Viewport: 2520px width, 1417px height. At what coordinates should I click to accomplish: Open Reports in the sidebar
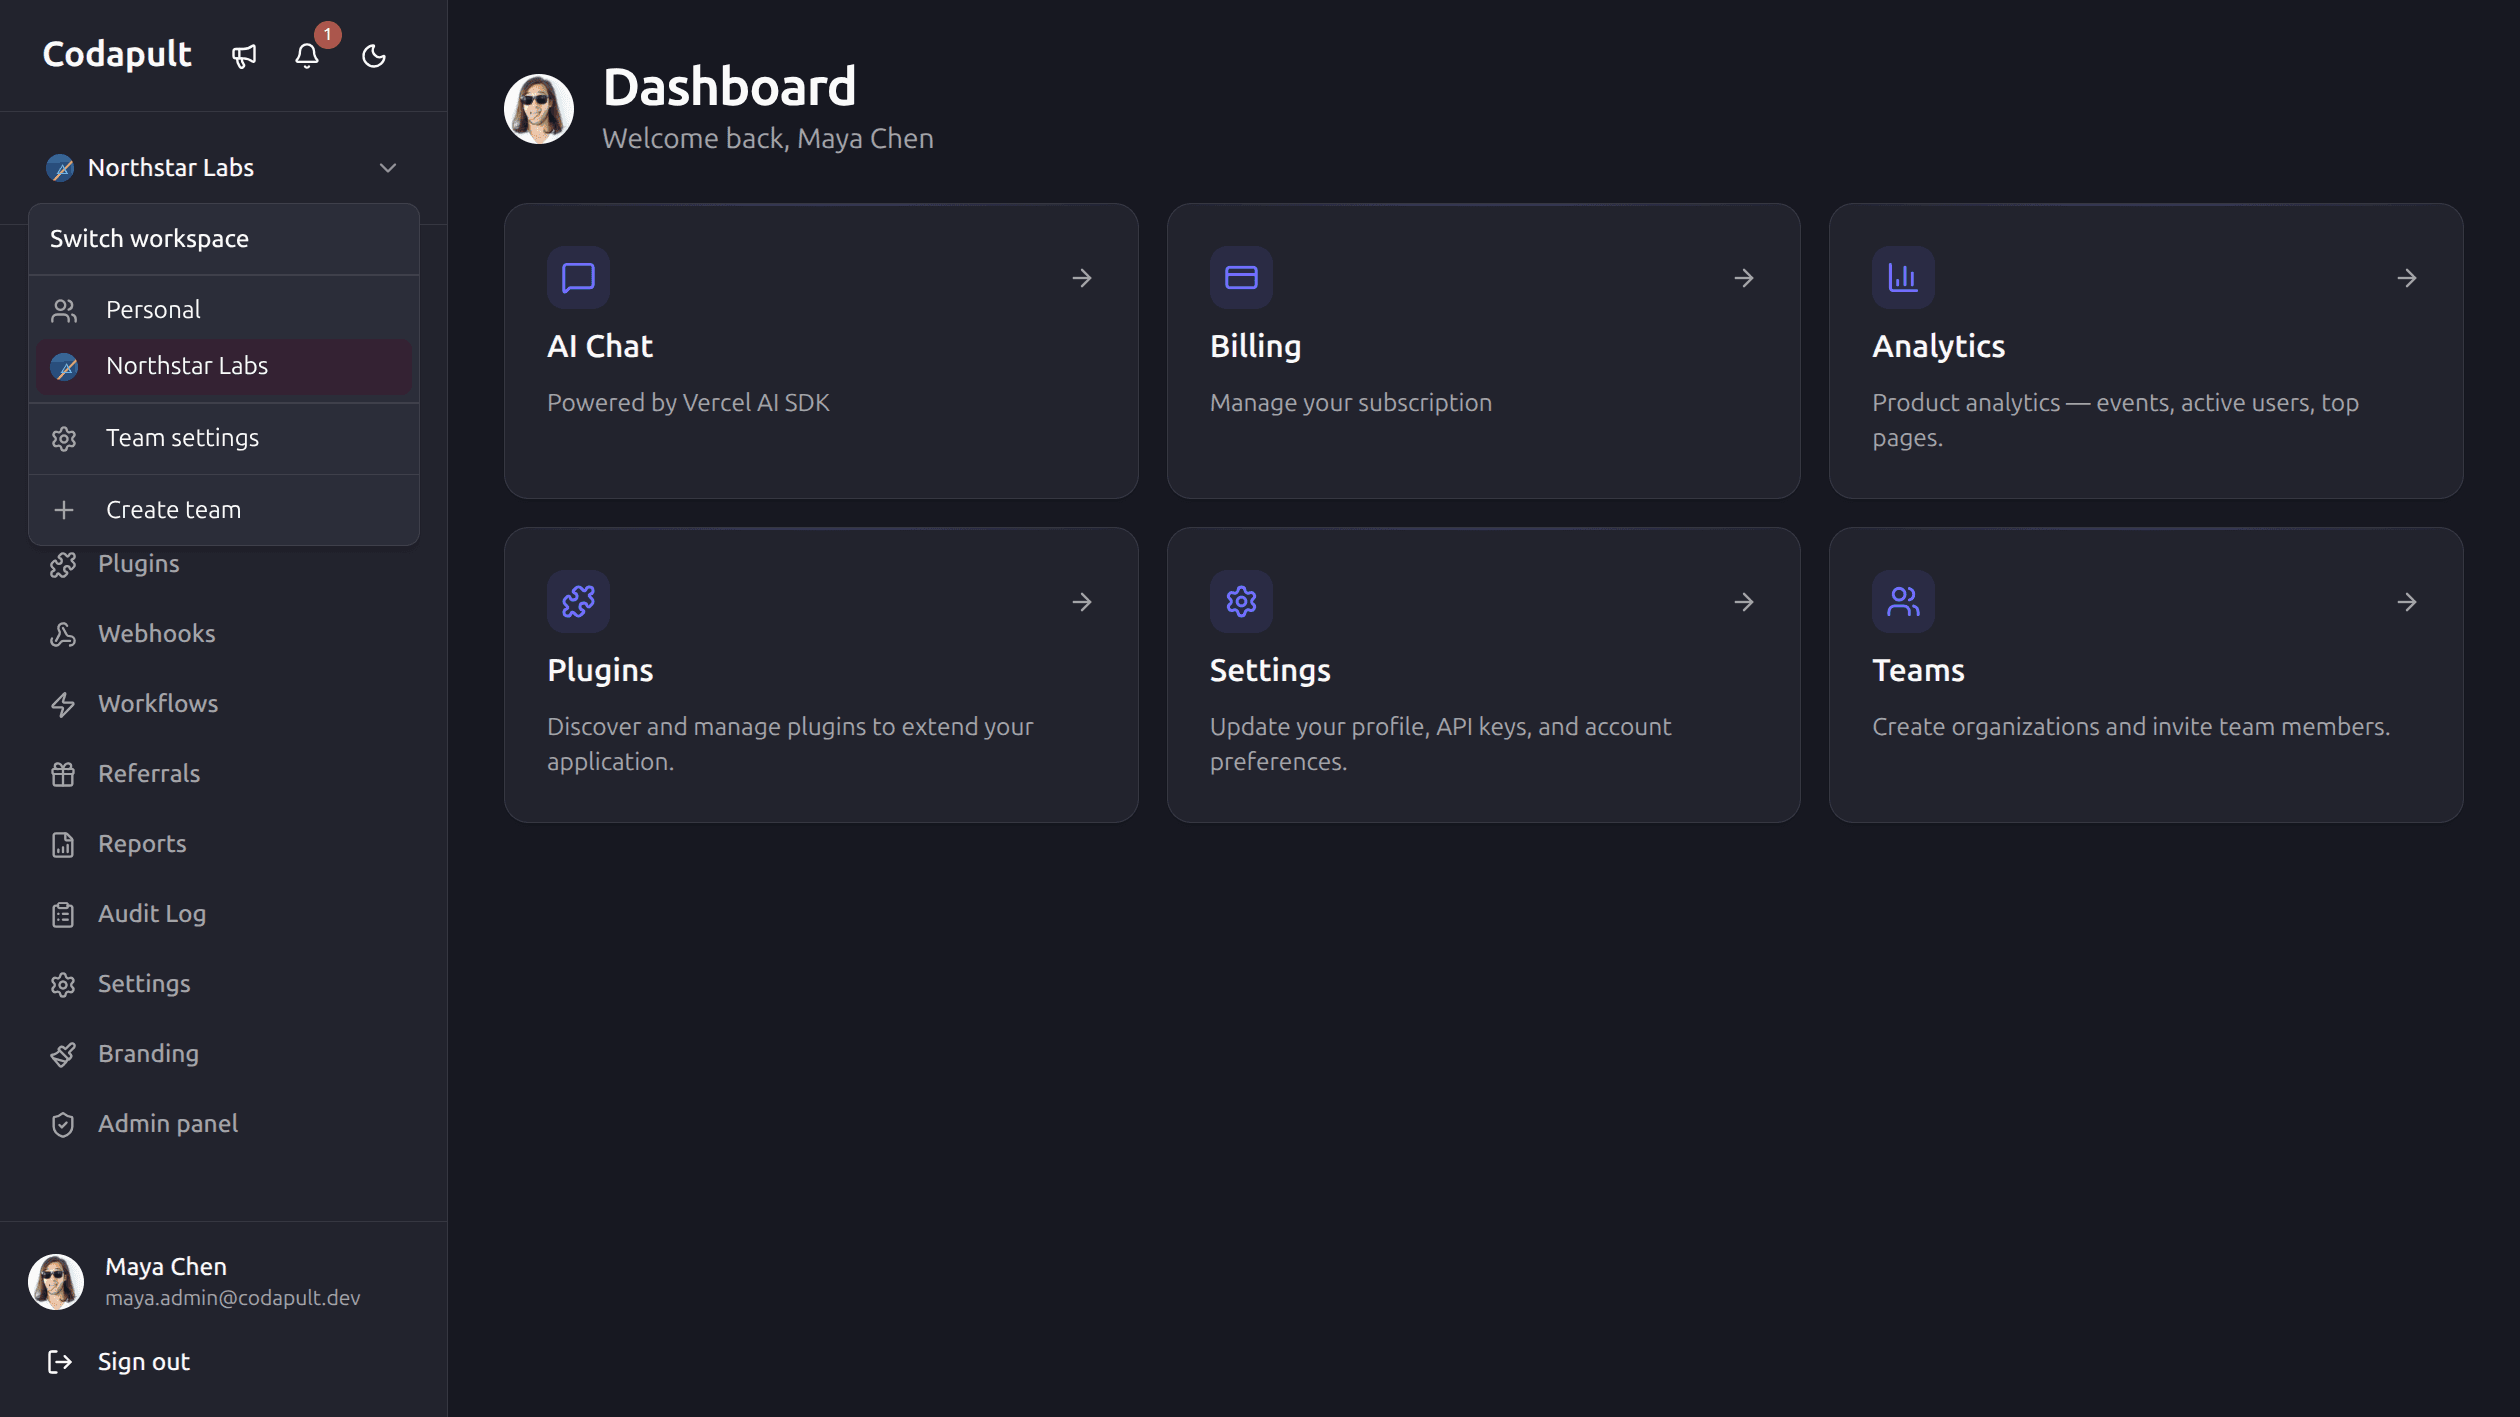tap(223, 844)
